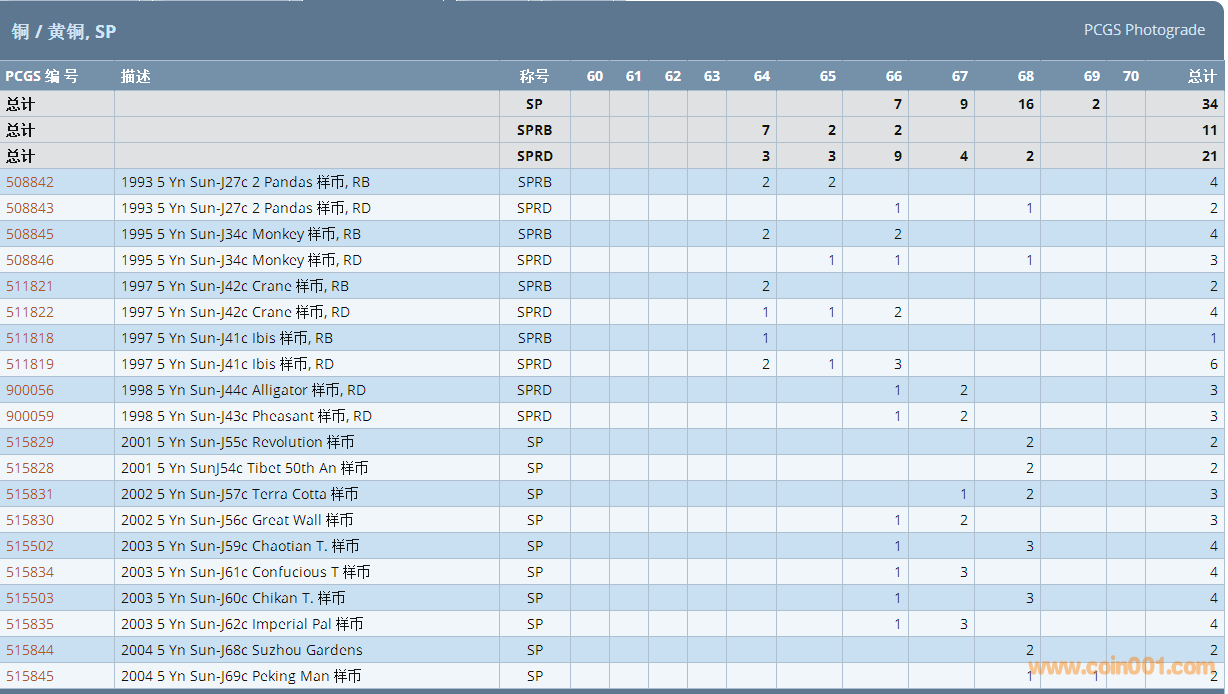
Task: Click coin number 508845 for Monkey RB
Action: click(x=30, y=234)
